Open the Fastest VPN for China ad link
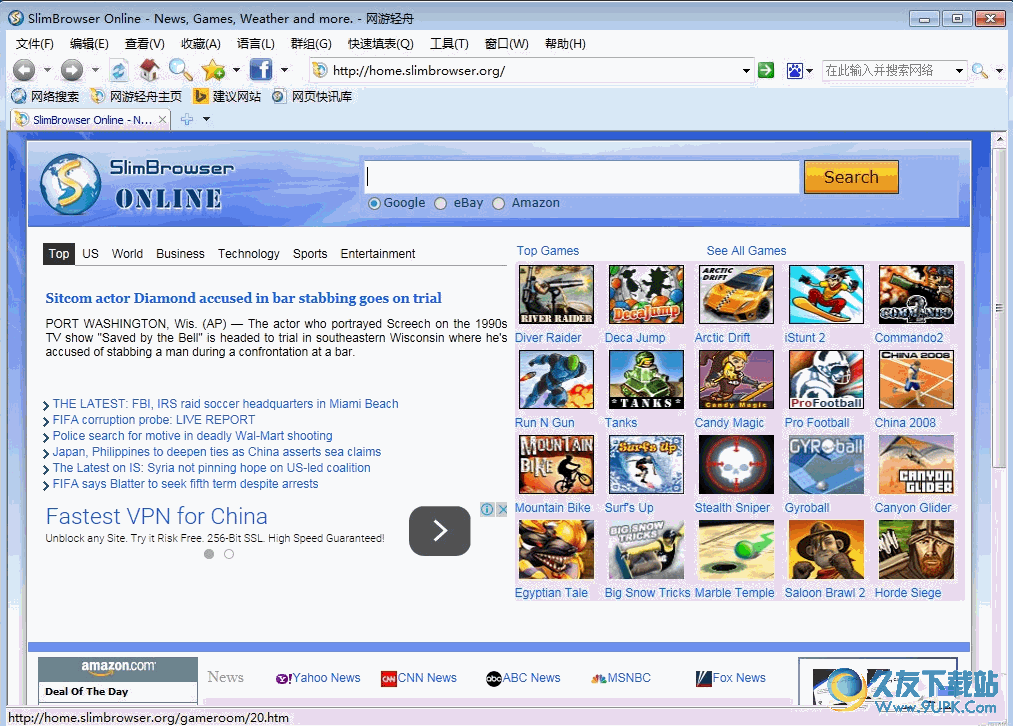Image resolution: width=1013 pixels, height=726 pixels. (157, 516)
